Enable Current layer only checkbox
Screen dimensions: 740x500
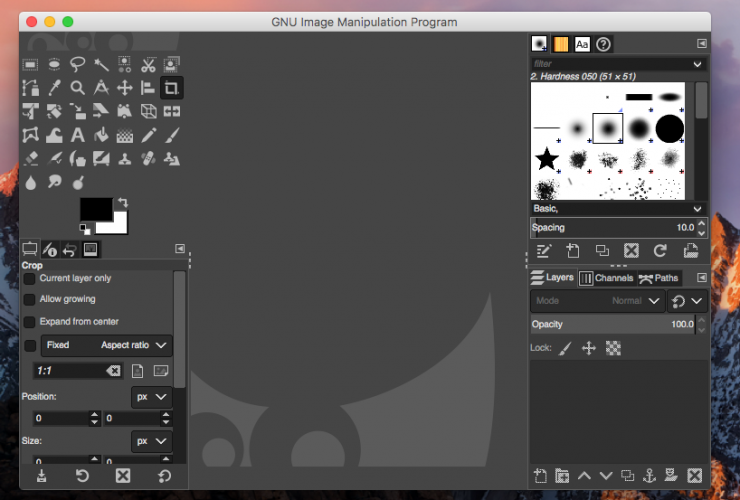click(x=30, y=278)
